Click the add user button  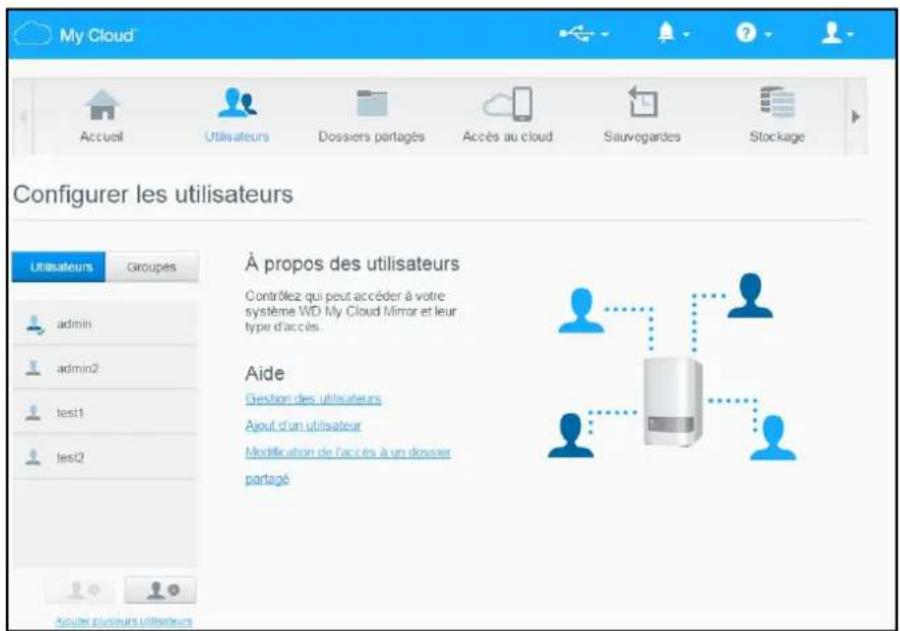[161, 590]
